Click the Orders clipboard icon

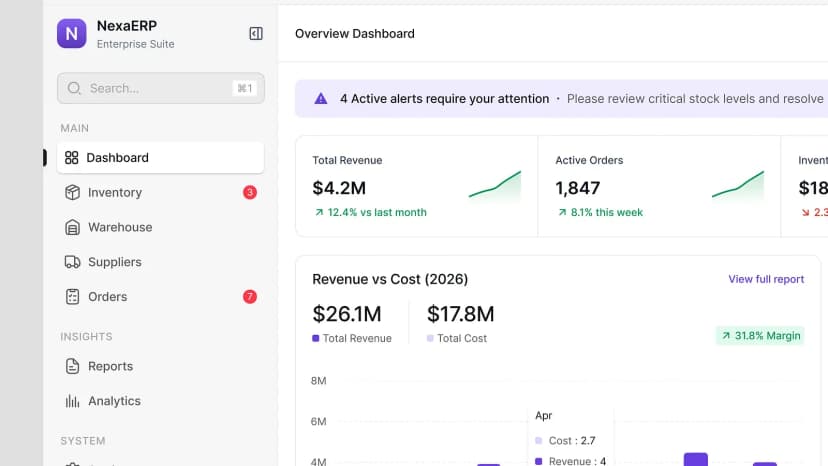point(72,297)
